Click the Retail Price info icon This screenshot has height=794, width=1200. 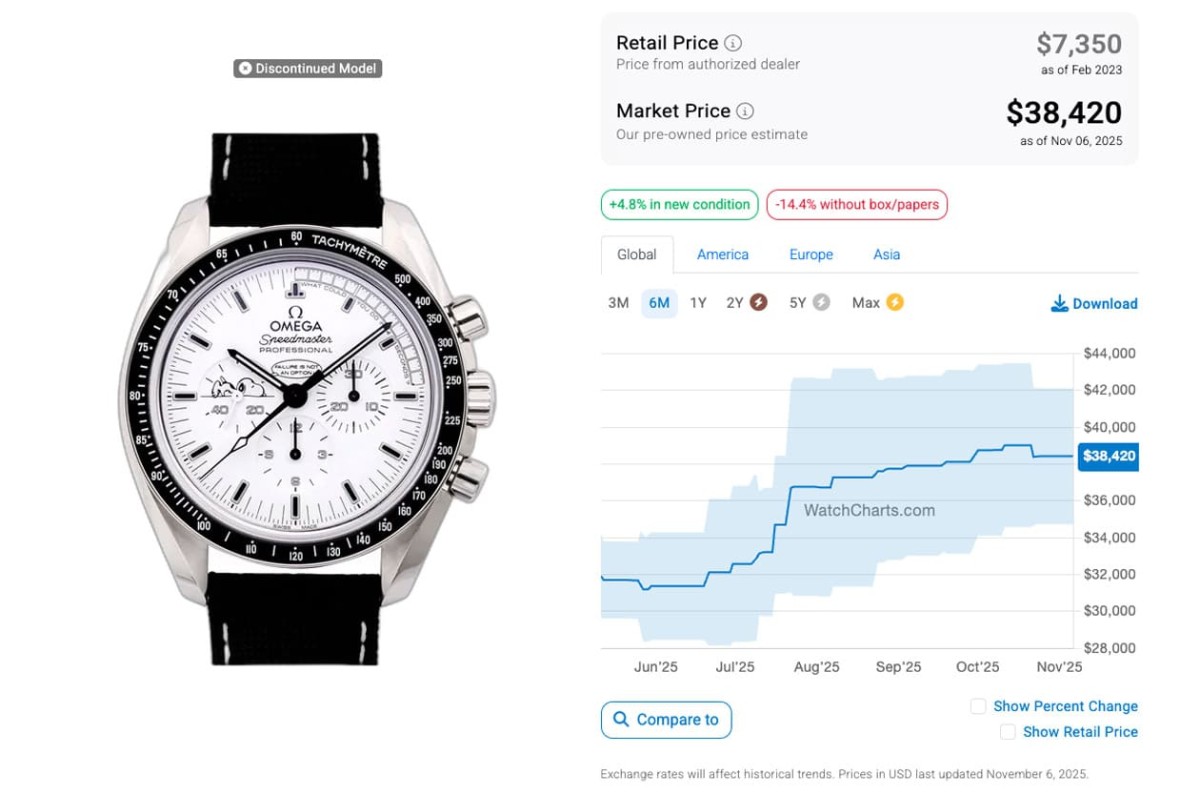click(733, 43)
